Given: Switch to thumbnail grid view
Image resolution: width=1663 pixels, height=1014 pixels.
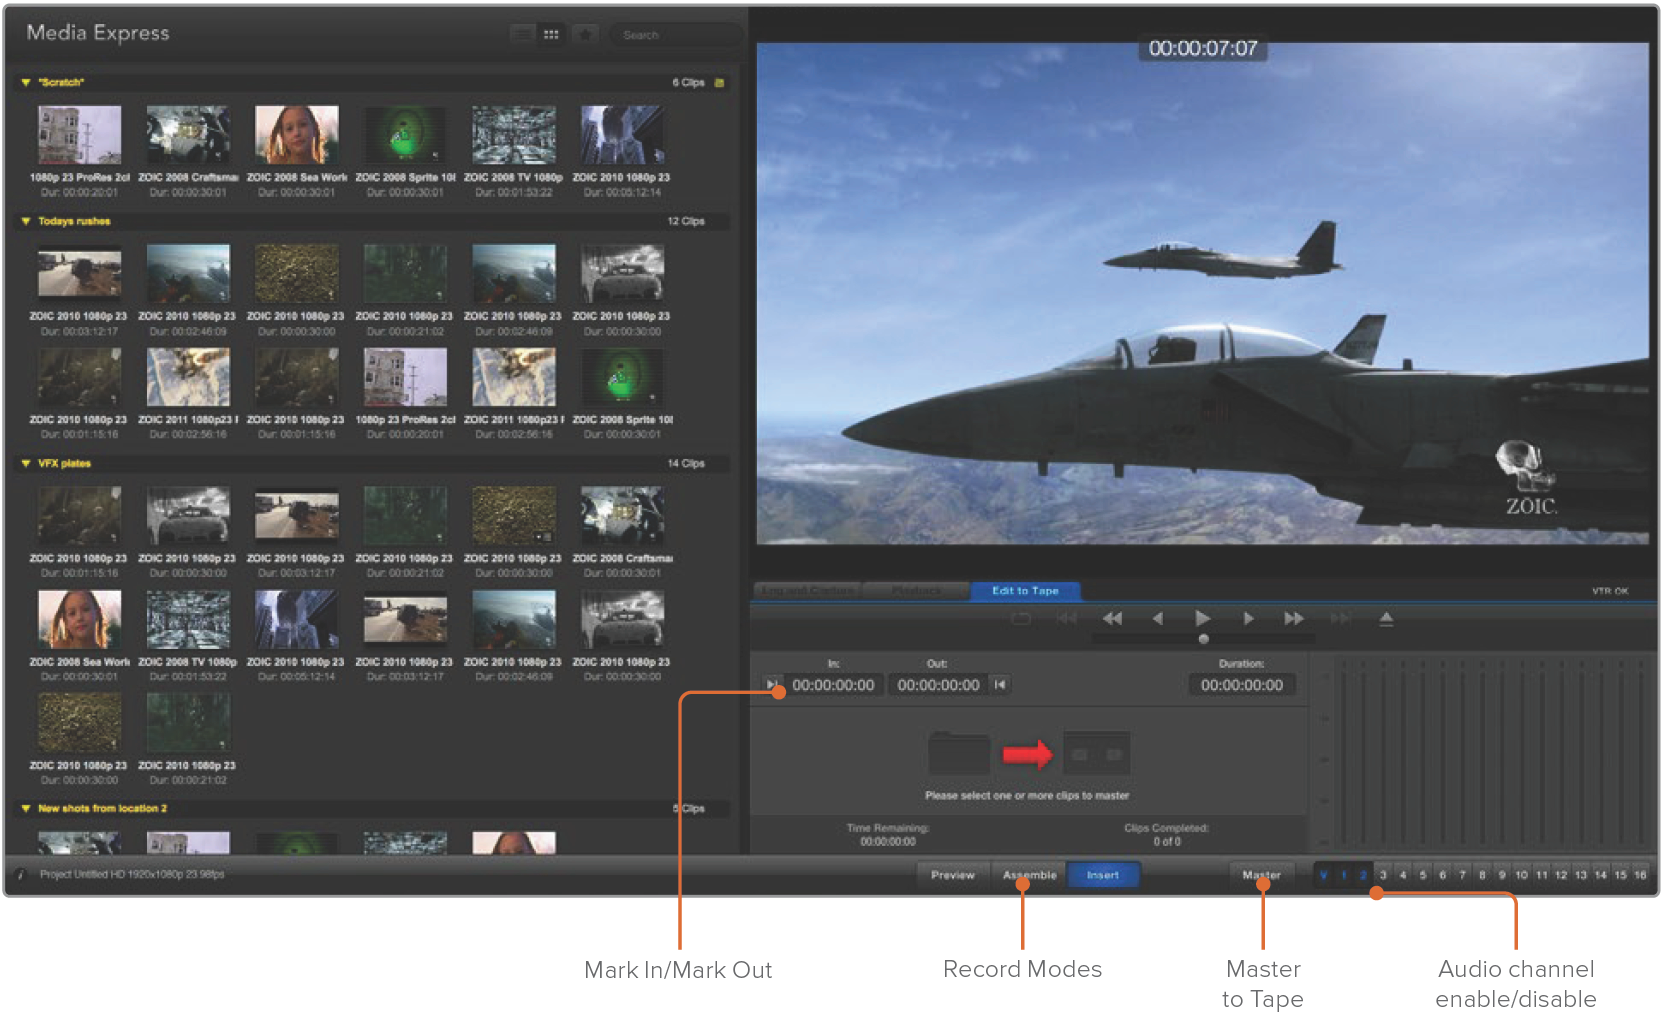Looking at the screenshot, I should point(550,35).
